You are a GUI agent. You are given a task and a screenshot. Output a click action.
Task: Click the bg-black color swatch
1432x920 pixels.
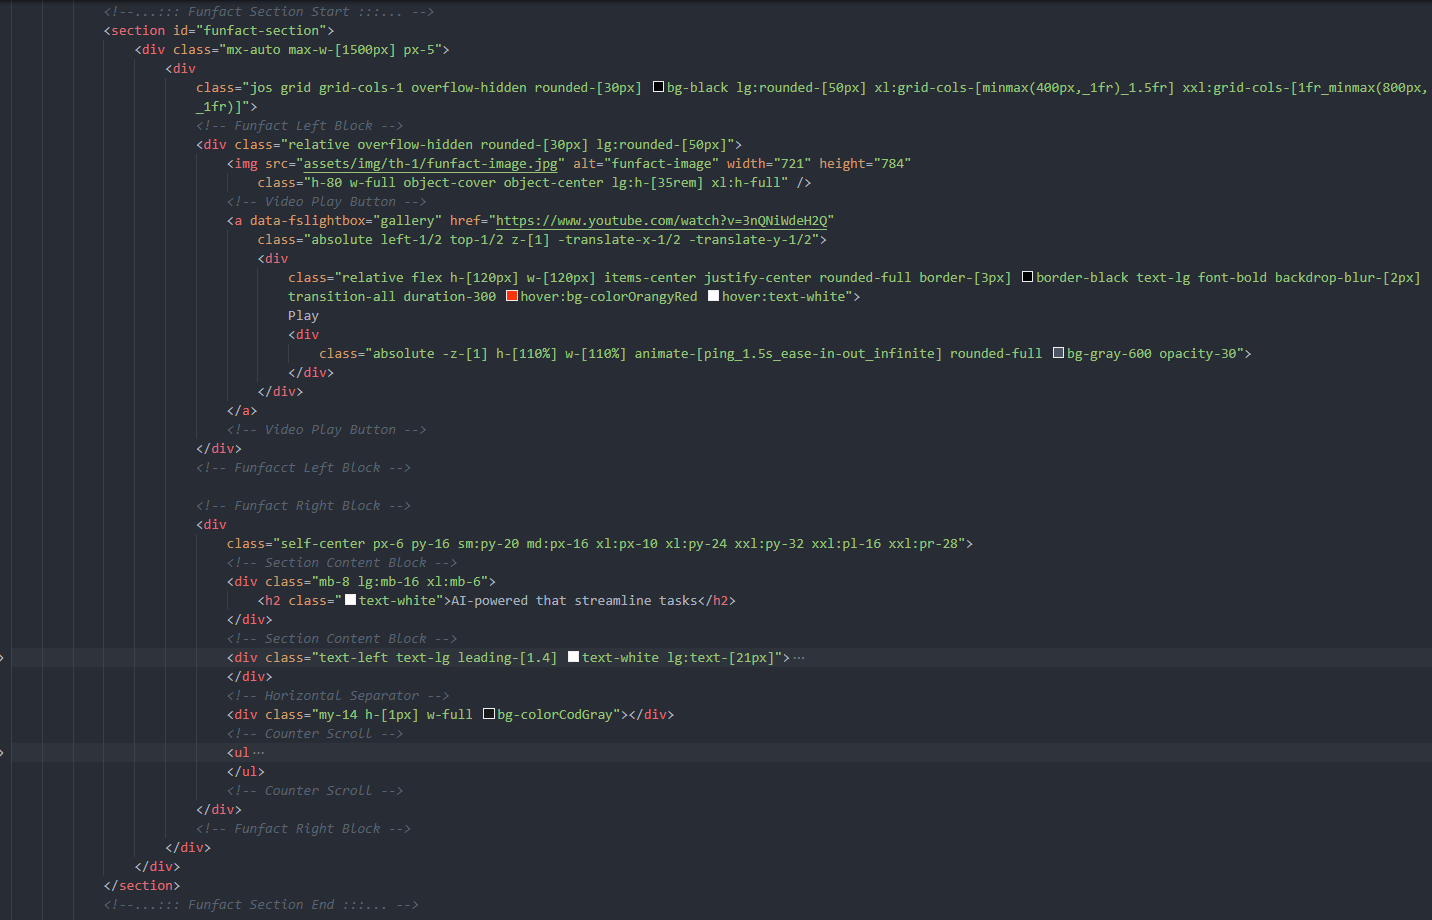[x=658, y=87]
